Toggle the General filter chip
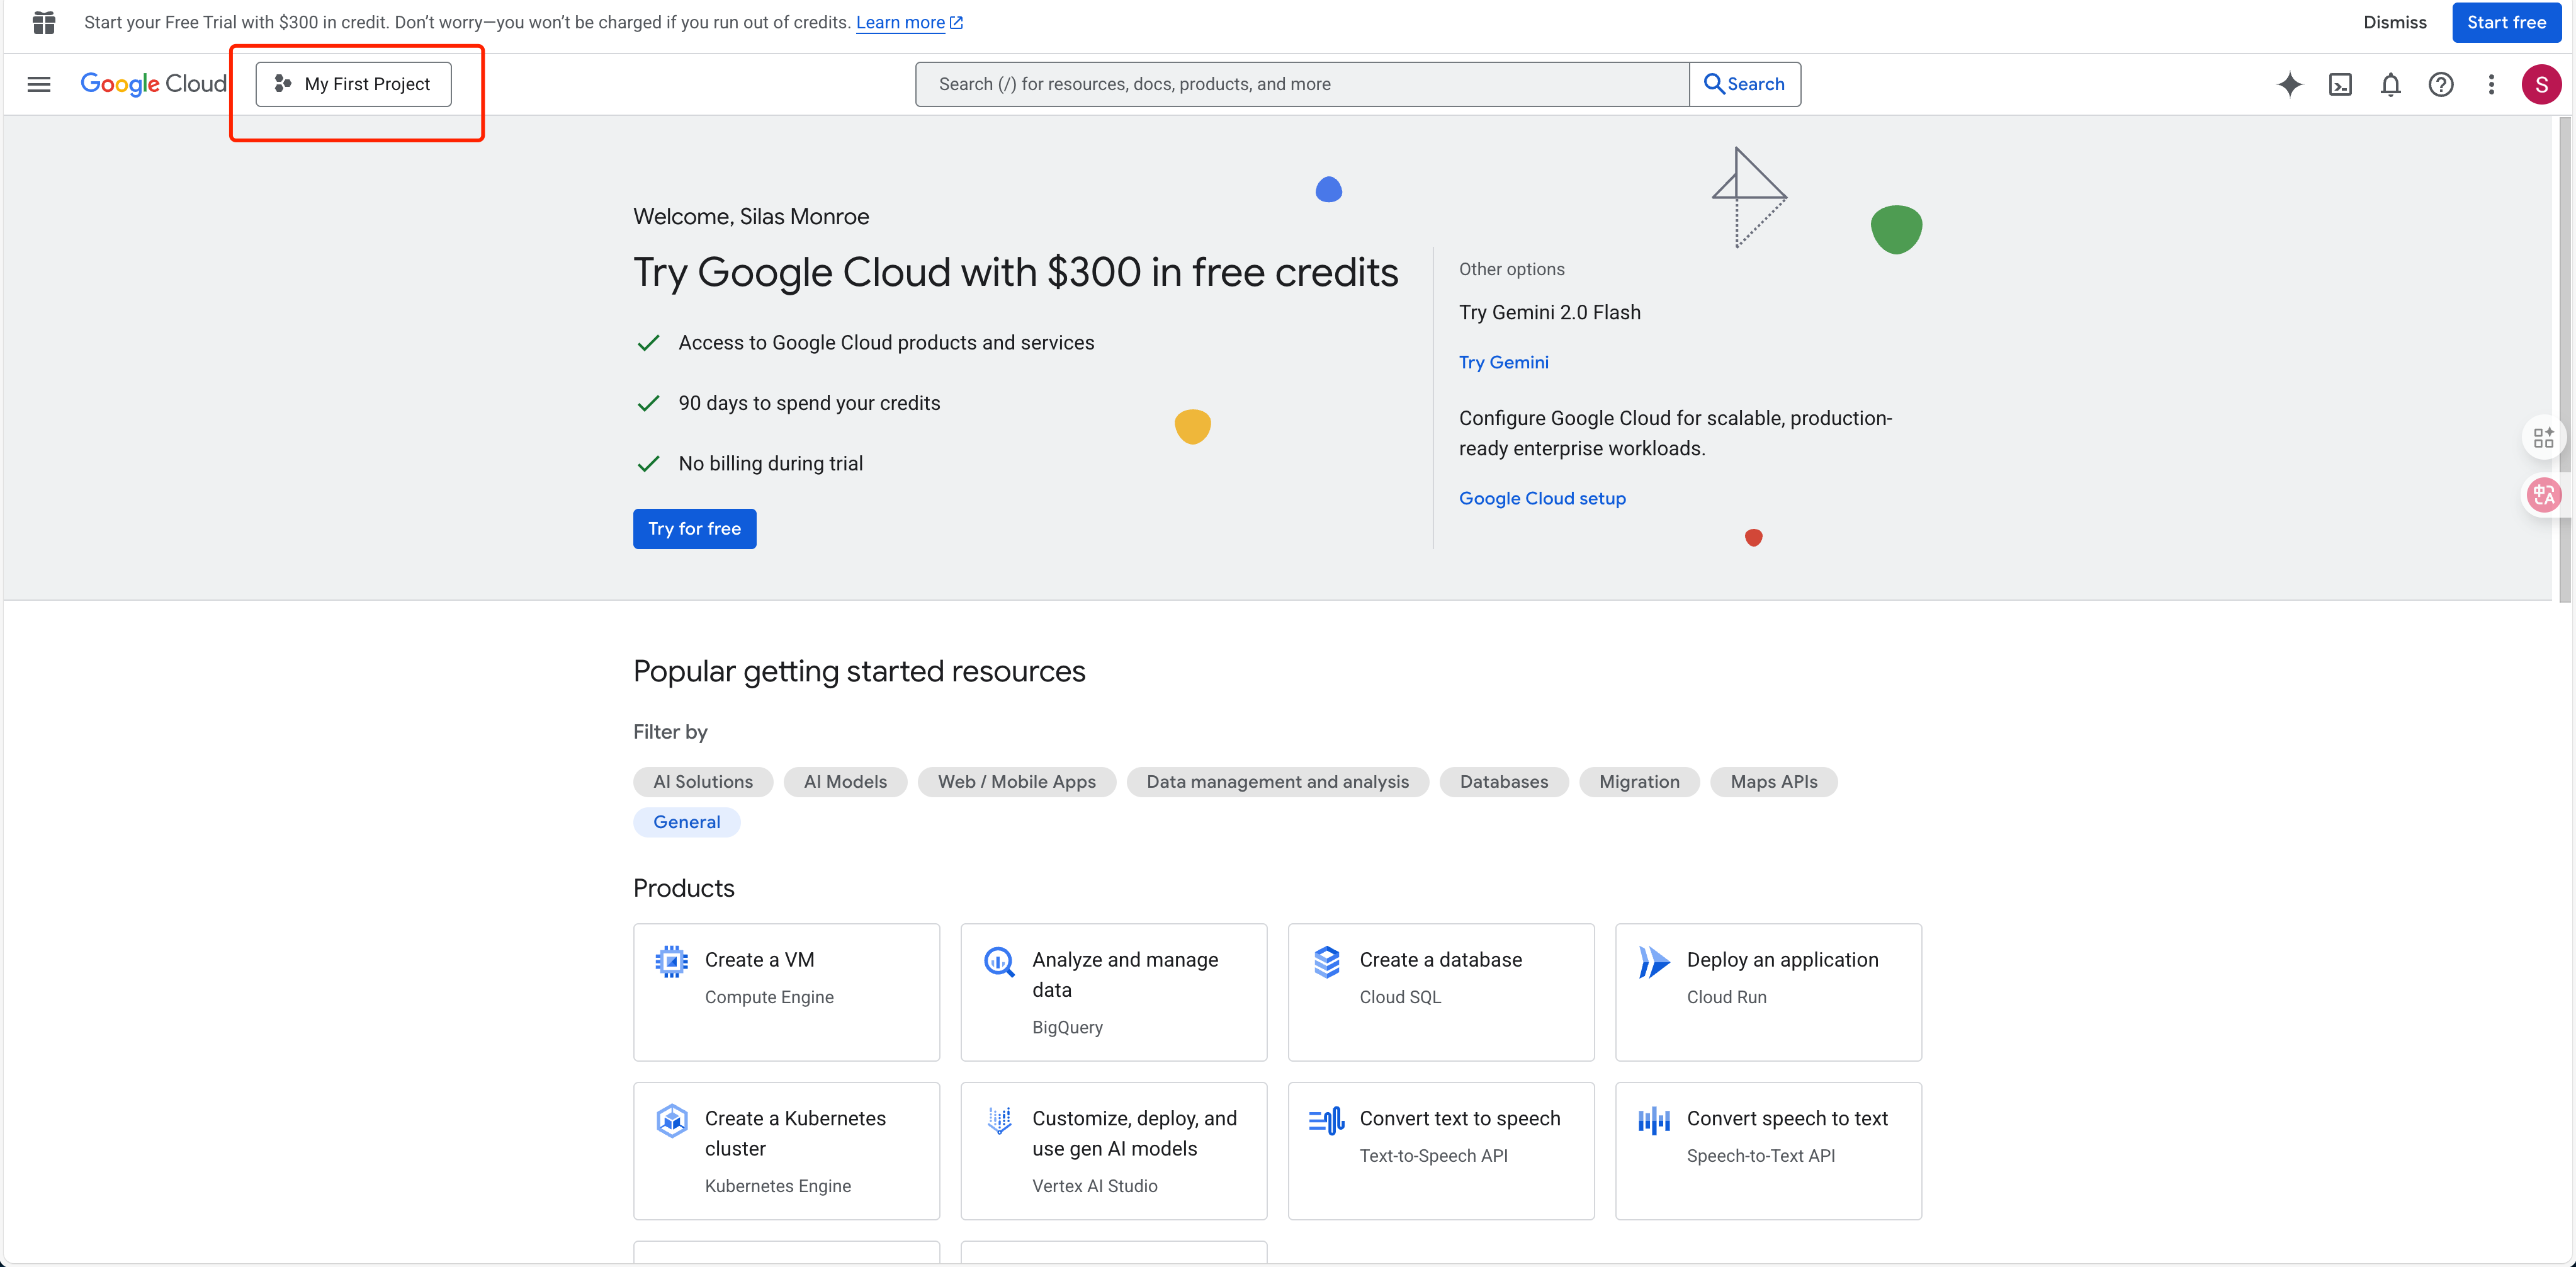 (686, 822)
